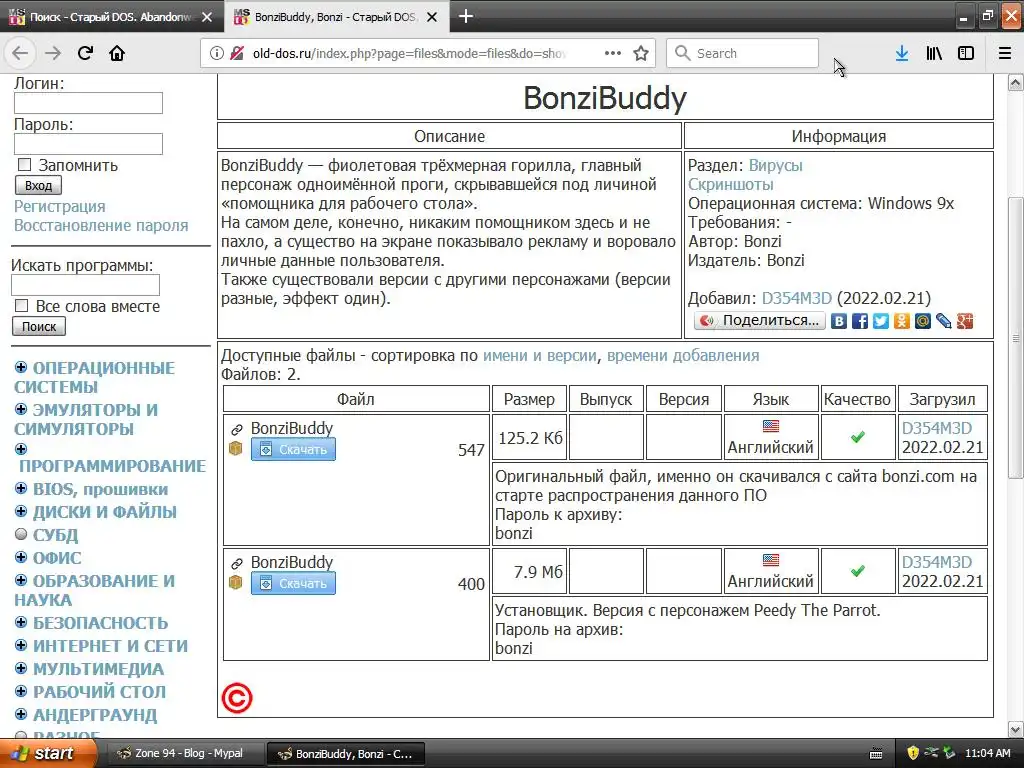Image resolution: width=1024 pixels, height=768 pixels.
Task: Open the АНДЕРГРАУНД category link
Action: (95, 714)
